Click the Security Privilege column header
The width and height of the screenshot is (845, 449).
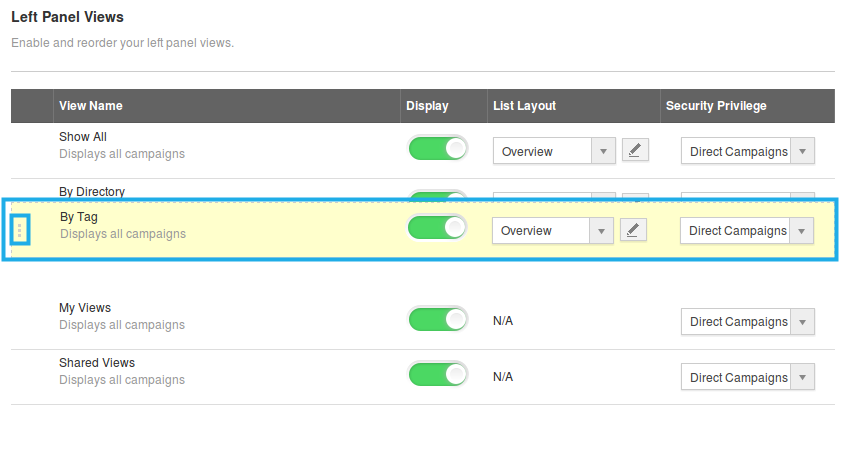click(716, 106)
